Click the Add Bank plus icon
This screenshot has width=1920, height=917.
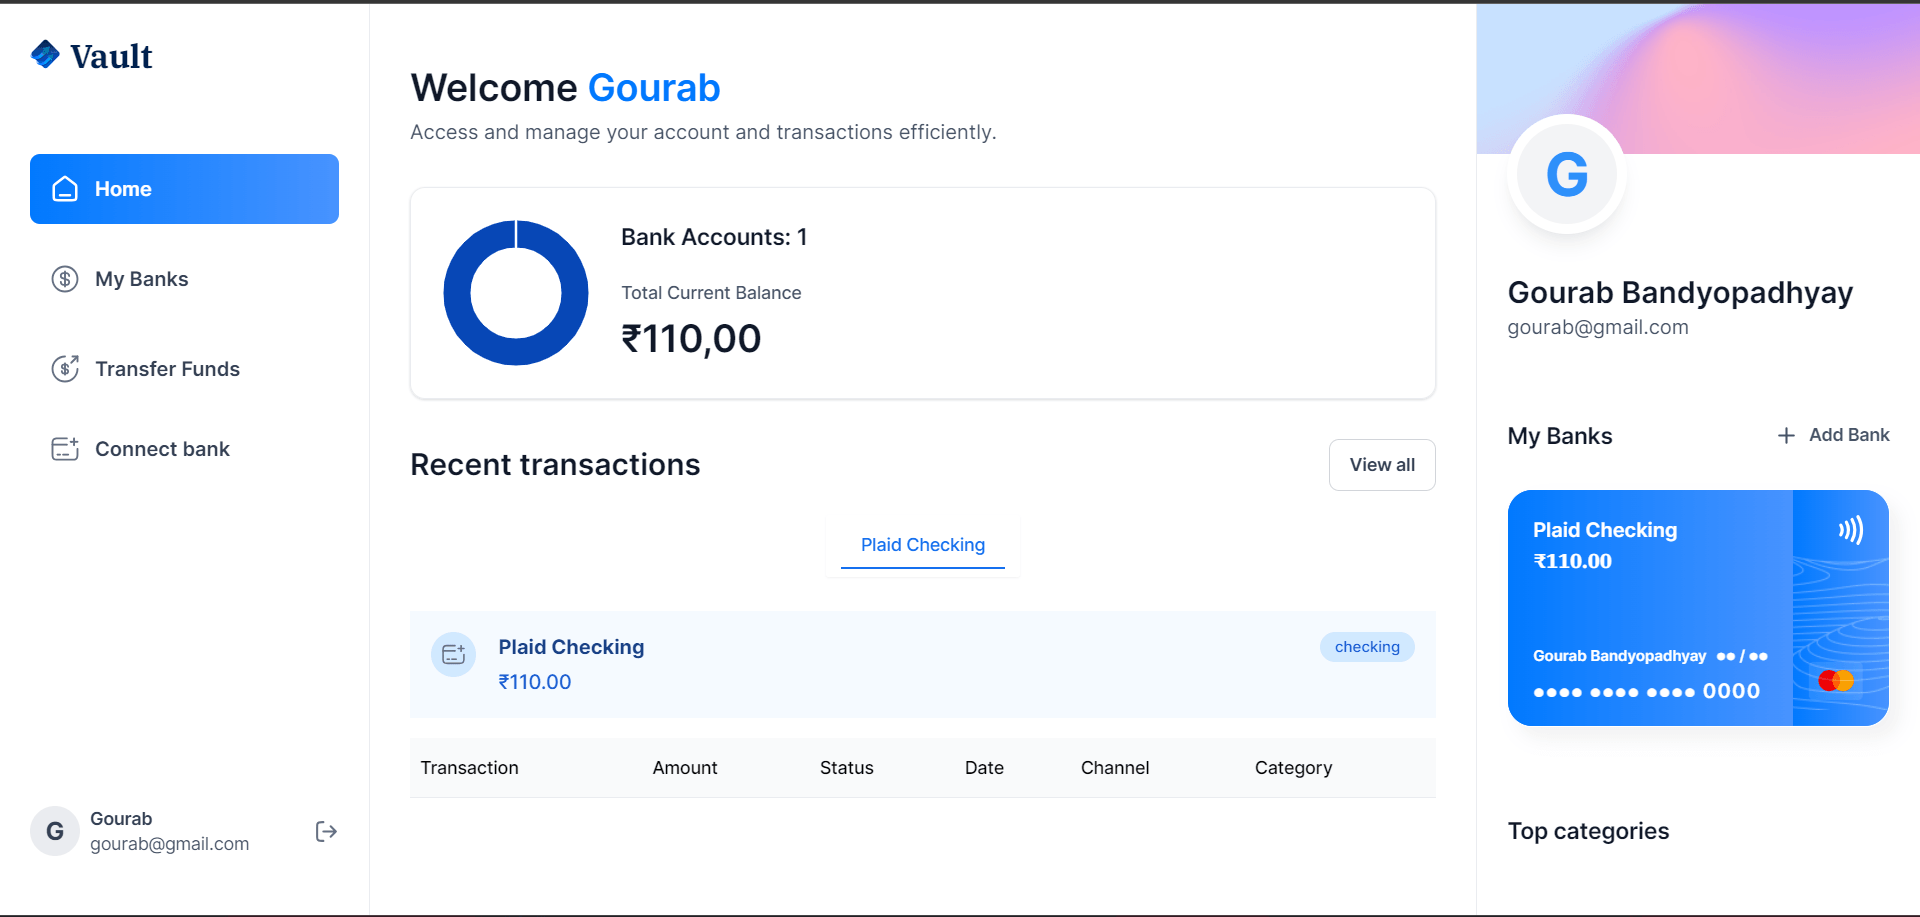point(1786,435)
